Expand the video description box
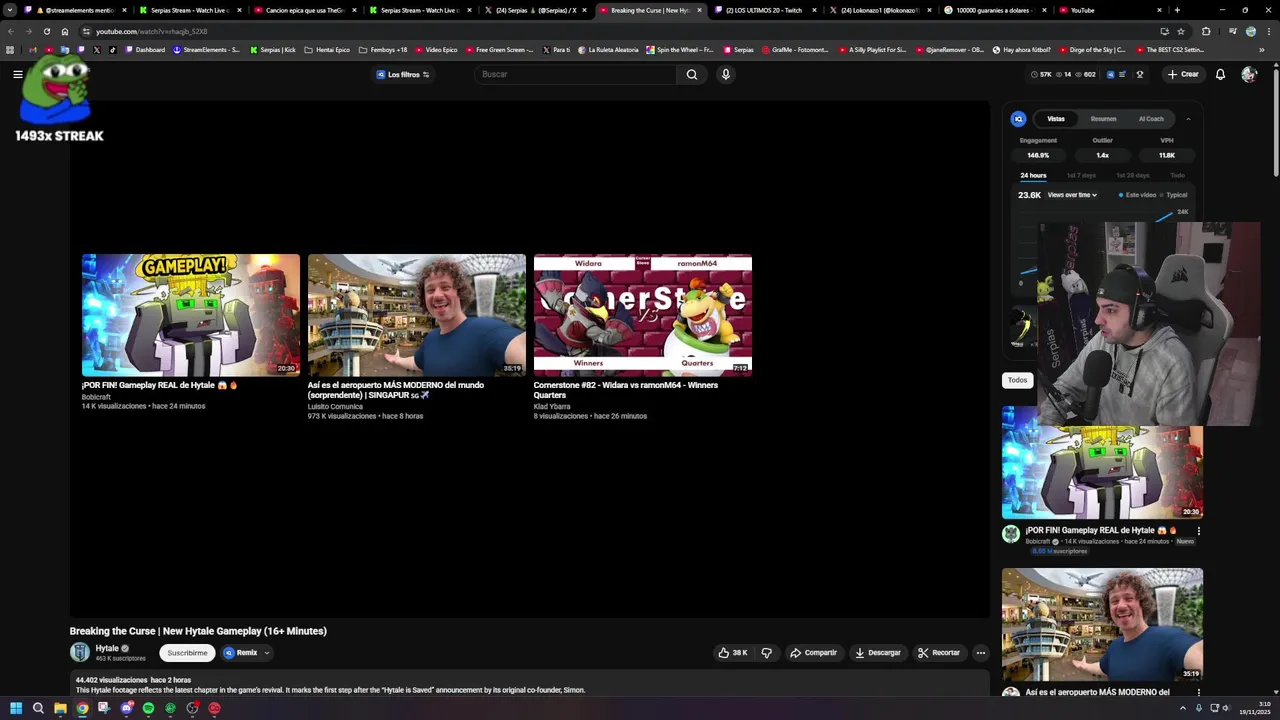Screen dimensions: 1280x720 (x=530, y=685)
